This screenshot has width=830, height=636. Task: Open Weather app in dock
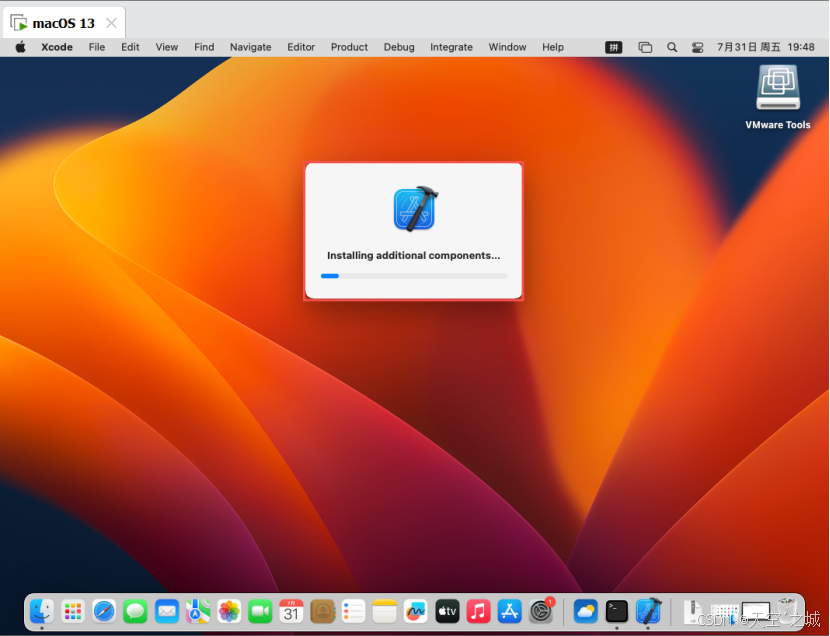[585, 611]
